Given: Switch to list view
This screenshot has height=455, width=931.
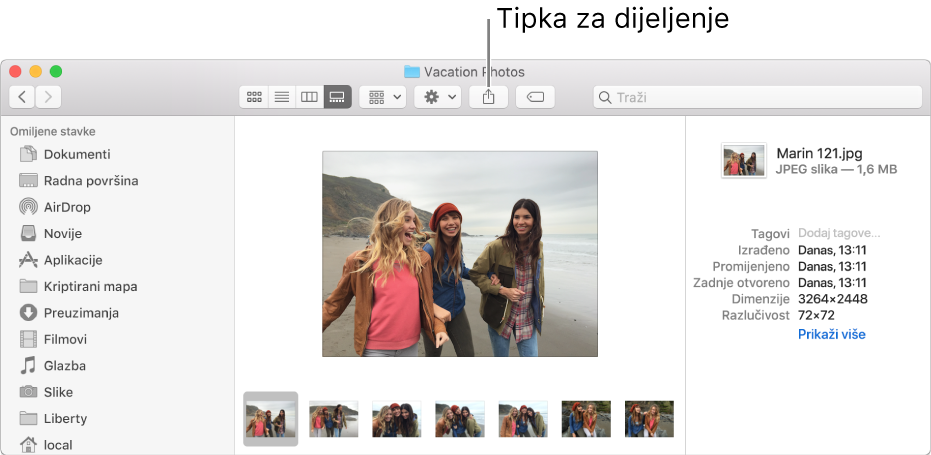Looking at the screenshot, I should (x=282, y=97).
